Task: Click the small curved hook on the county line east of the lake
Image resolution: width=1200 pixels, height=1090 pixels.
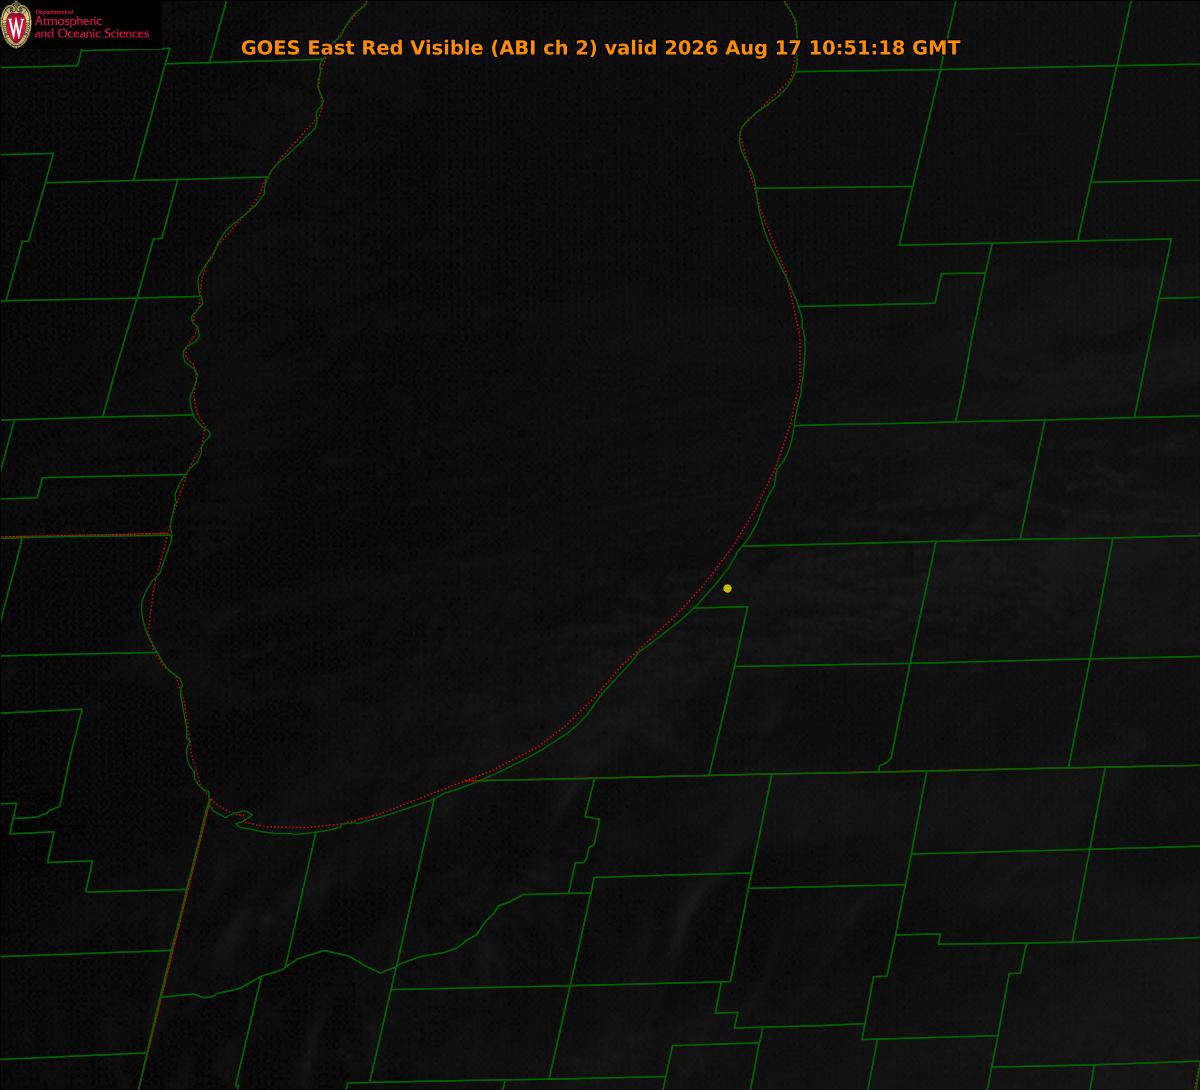Action: tap(885, 764)
